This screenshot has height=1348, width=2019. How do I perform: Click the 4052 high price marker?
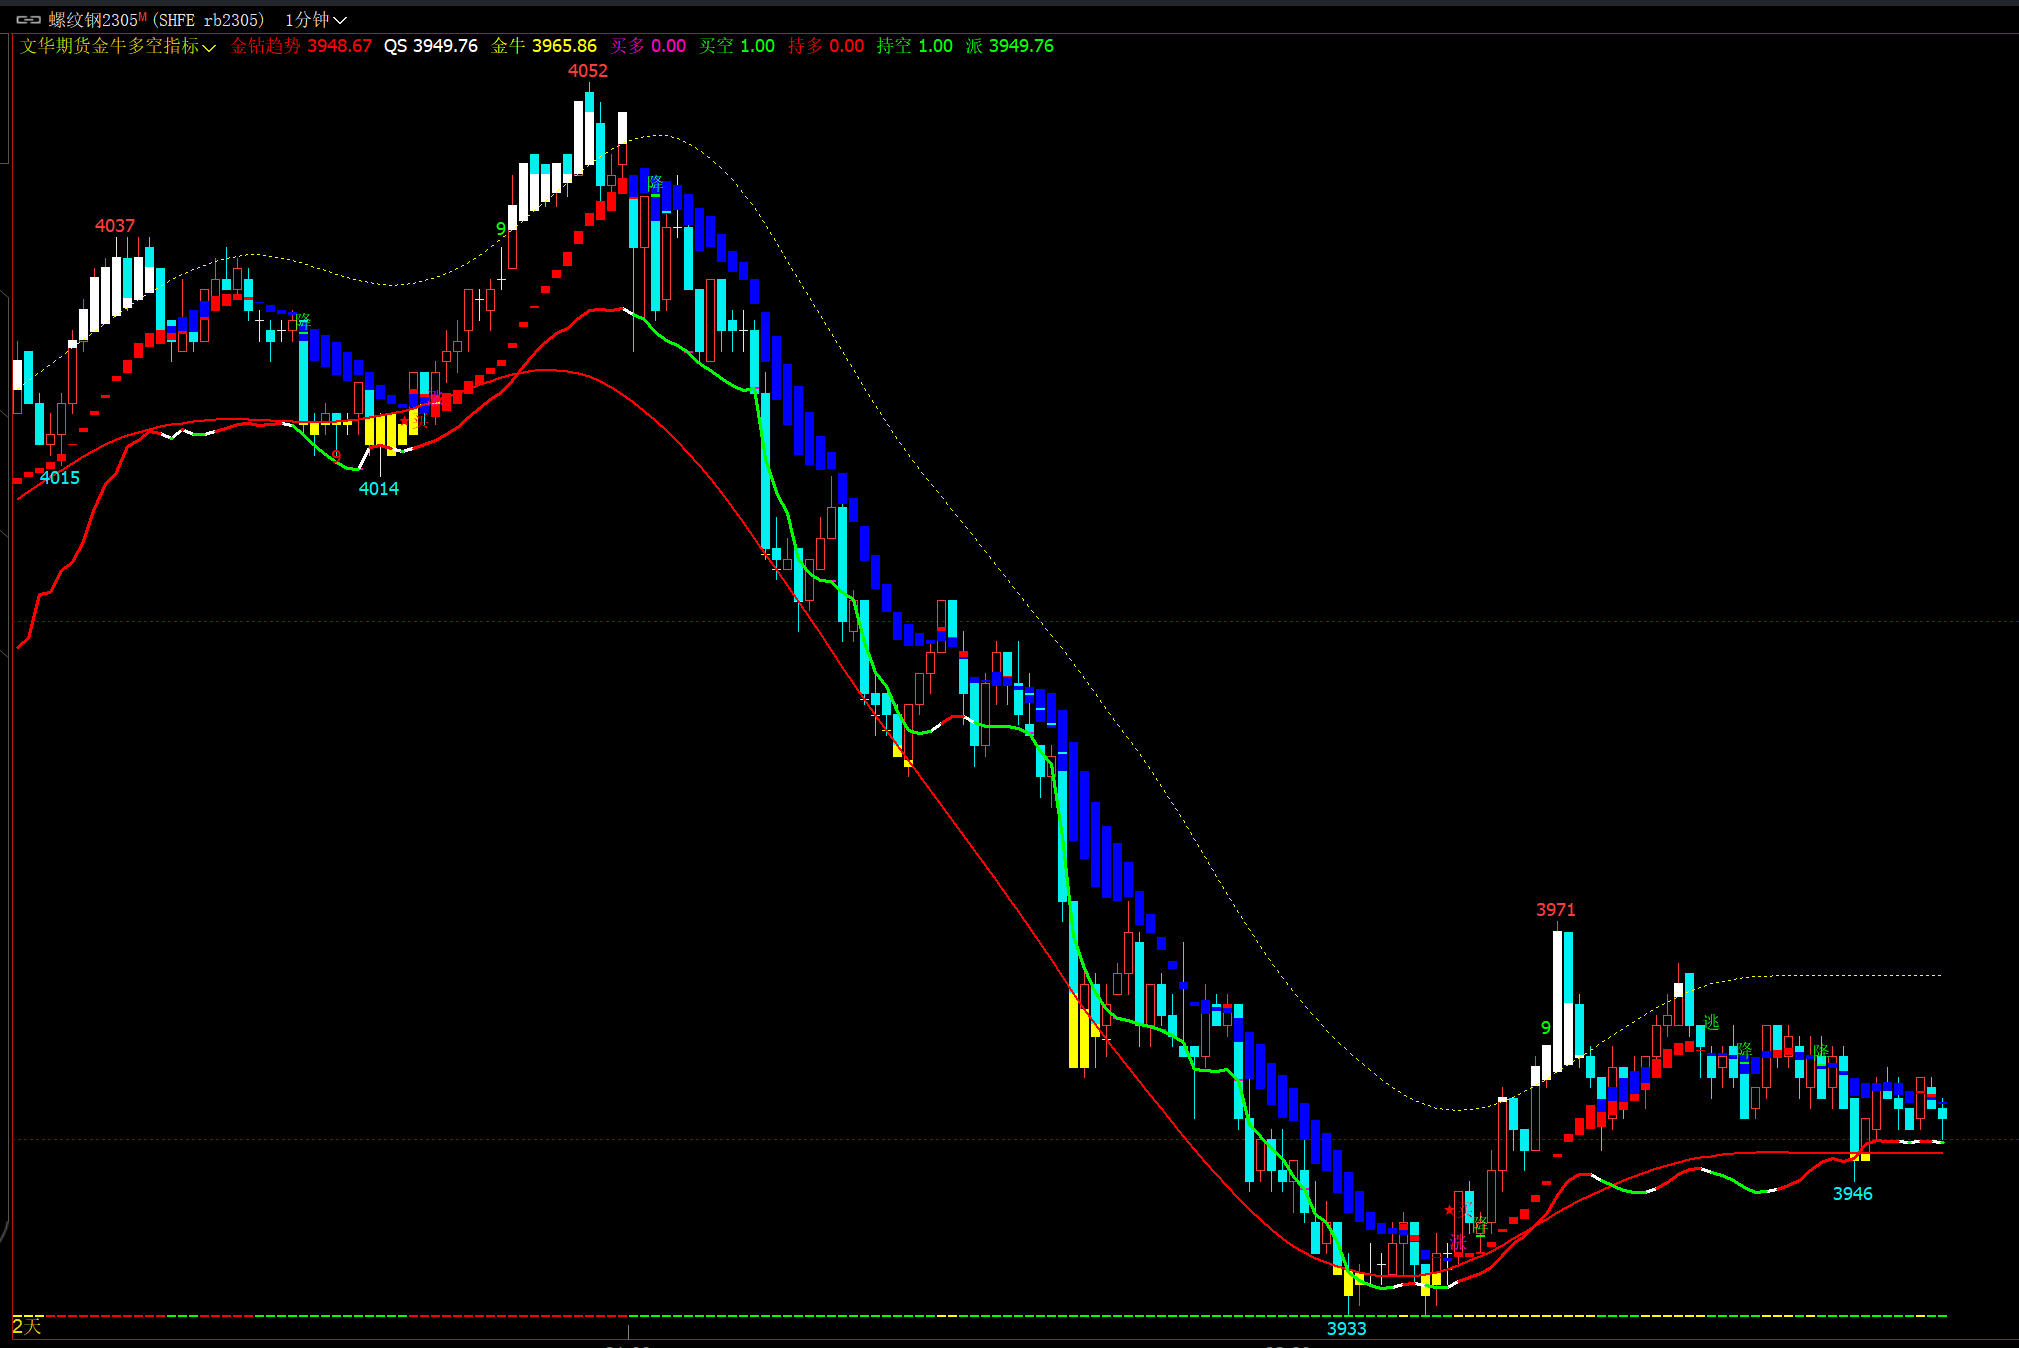pos(588,71)
